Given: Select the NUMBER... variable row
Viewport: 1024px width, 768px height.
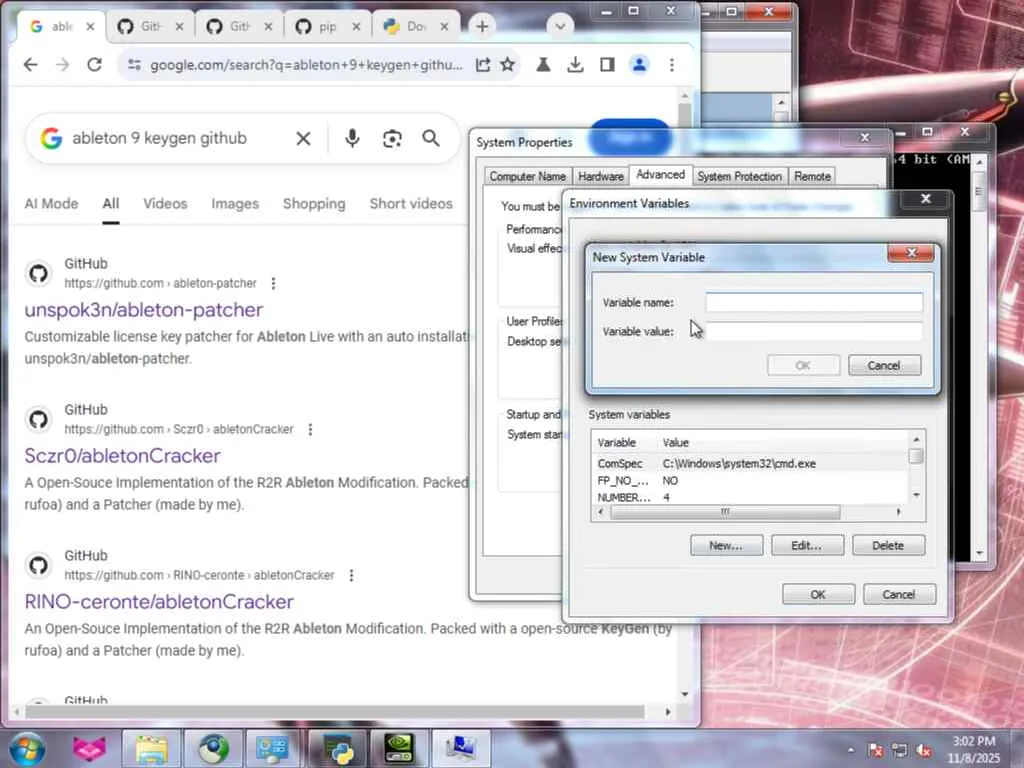Looking at the screenshot, I should click(x=750, y=497).
